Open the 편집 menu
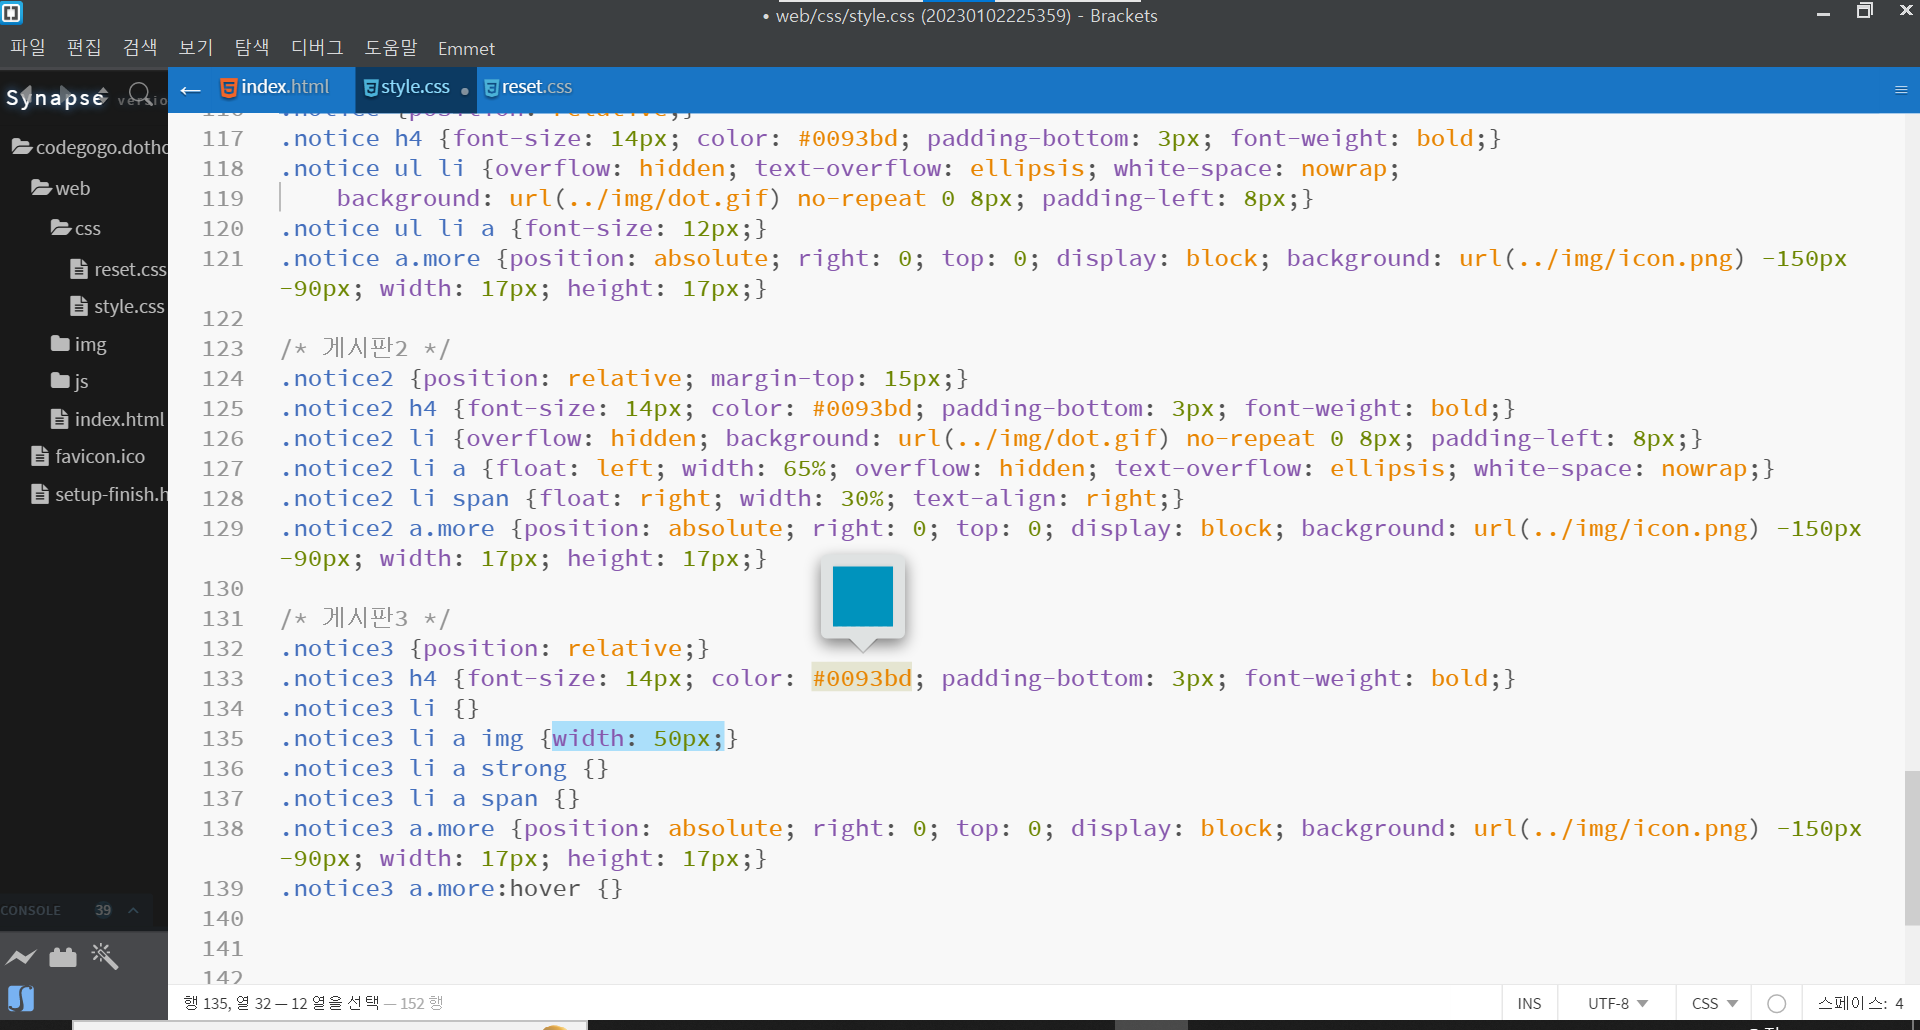Screen dimensions: 1920x1030 [84, 47]
